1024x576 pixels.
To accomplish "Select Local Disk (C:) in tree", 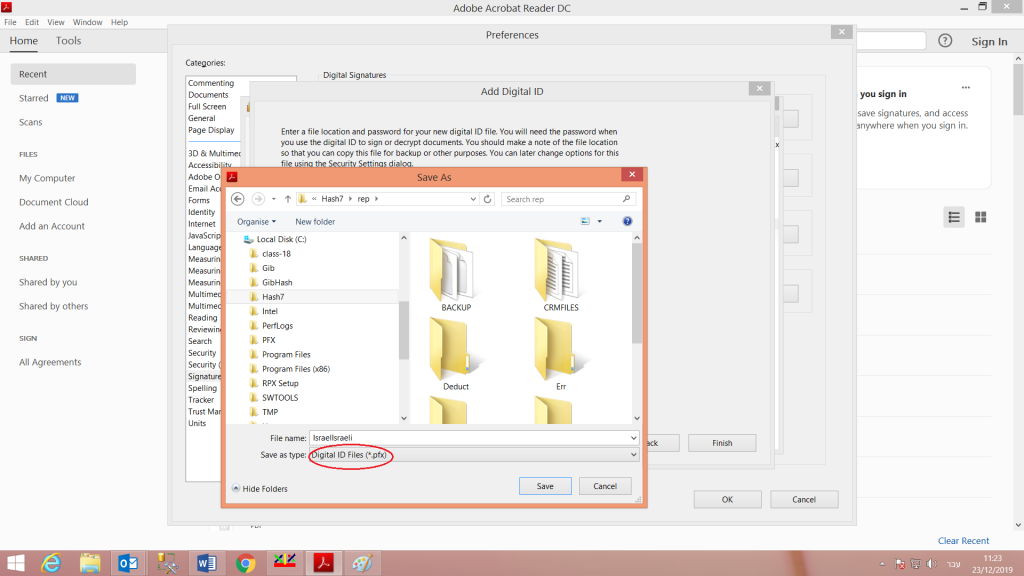I will click(281, 239).
